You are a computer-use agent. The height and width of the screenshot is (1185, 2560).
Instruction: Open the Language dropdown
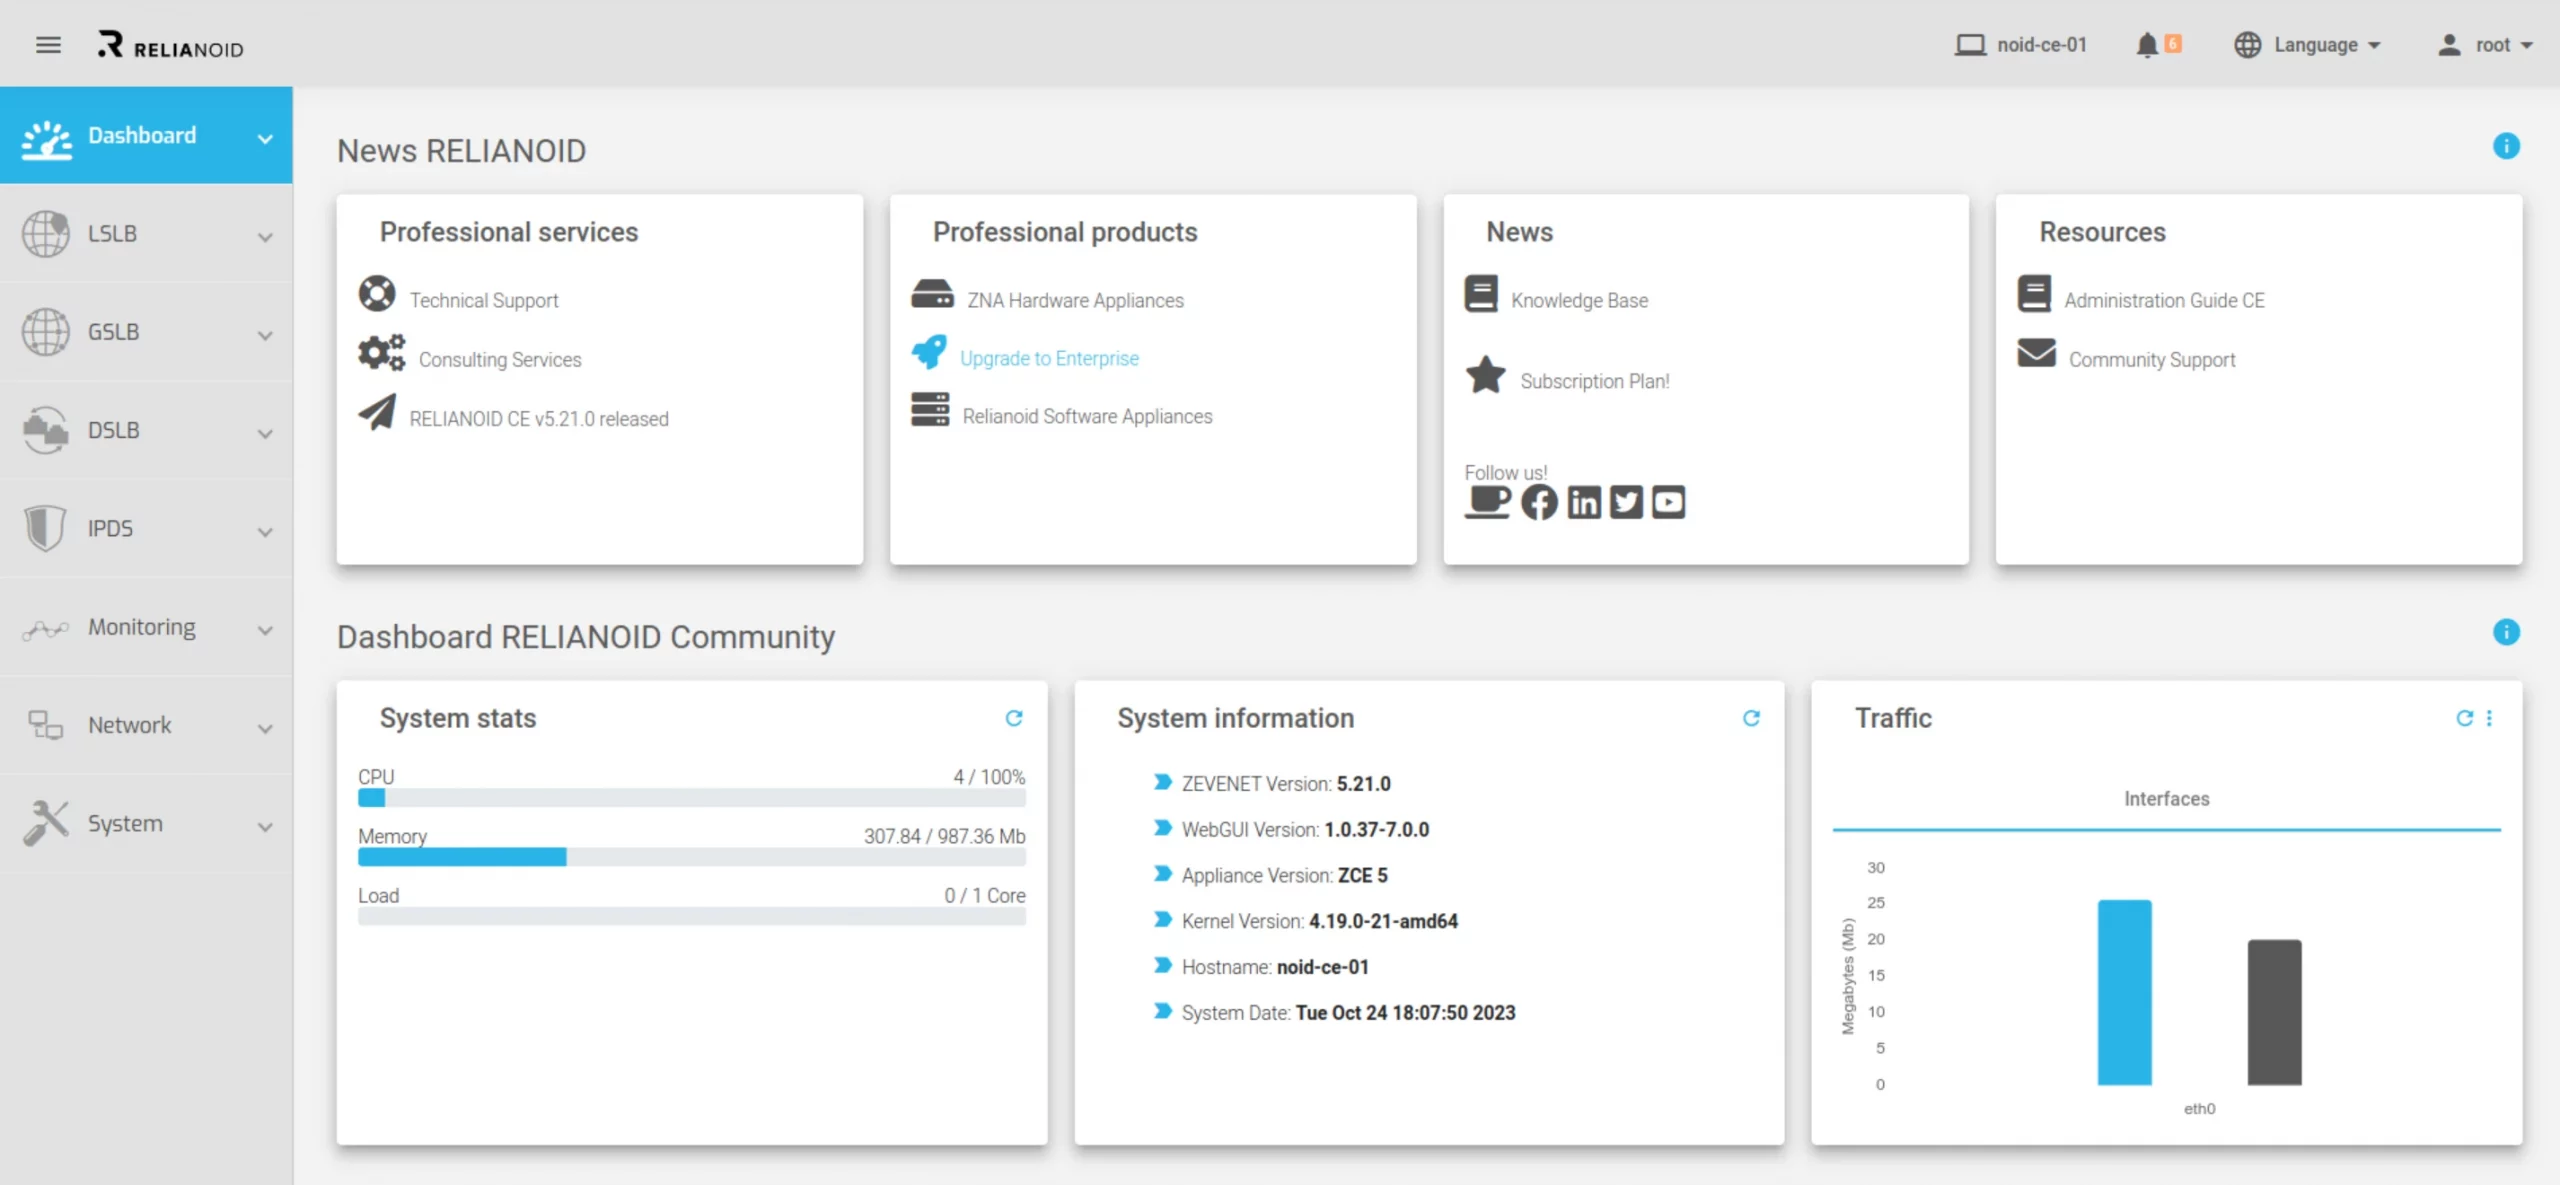click(x=2309, y=45)
